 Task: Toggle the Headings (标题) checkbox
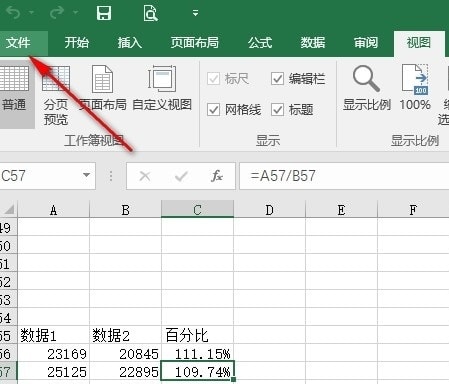pyautogui.click(x=277, y=110)
